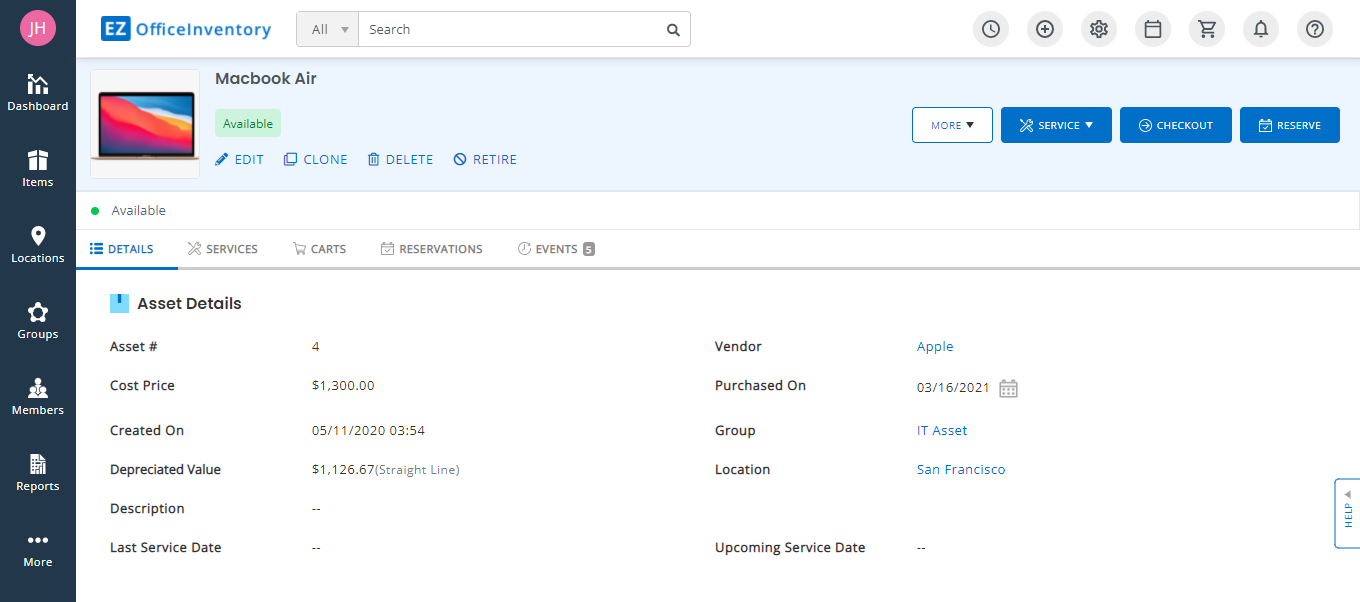This screenshot has width=1360, height=602.
Task: Open the Apple vendor link
Action: click(x=935, y=347)
